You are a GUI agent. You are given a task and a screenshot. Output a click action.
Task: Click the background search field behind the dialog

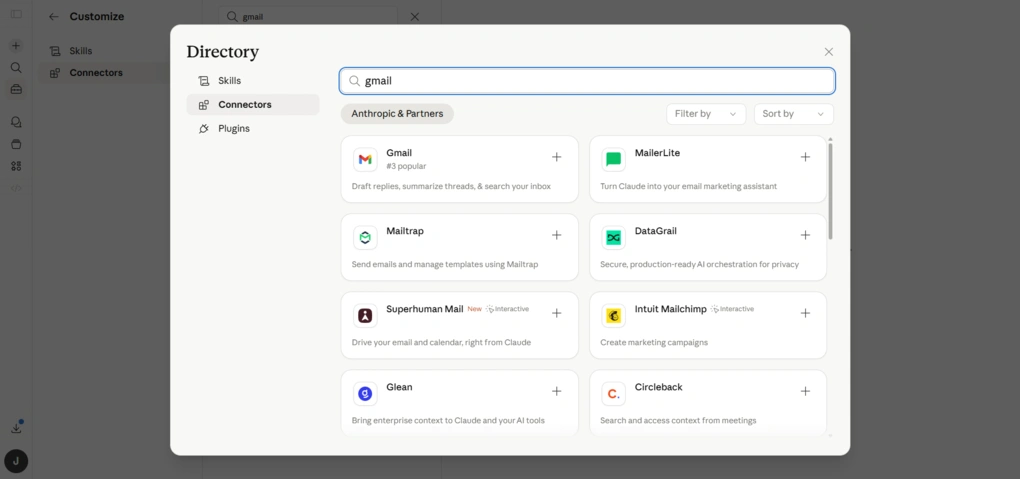[308, 17]
